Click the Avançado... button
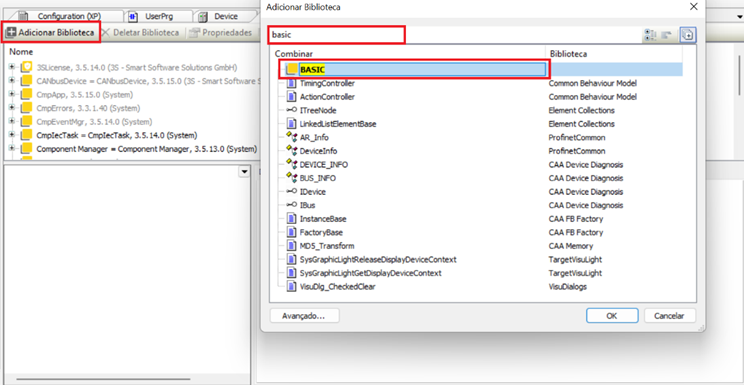 coord(304,316)
